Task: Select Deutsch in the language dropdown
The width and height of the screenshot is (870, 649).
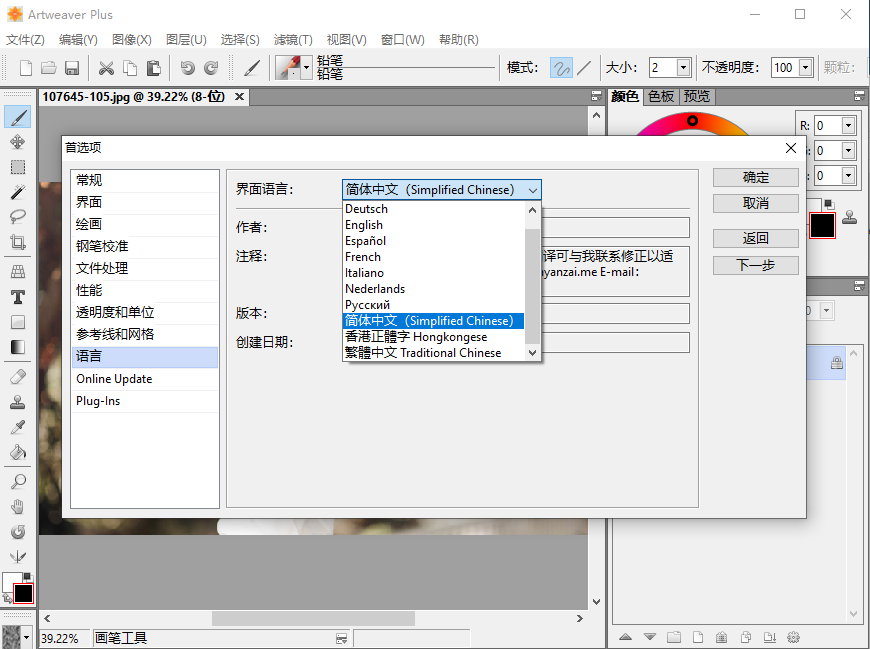Action: (366, 209)
